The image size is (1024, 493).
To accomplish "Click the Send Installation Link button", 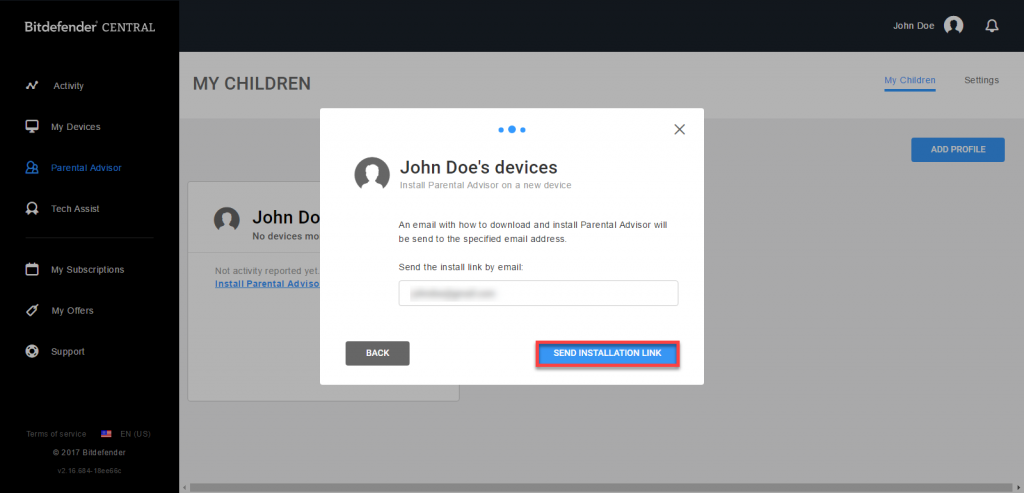I will pyautogui.click(x=607, y=353).
